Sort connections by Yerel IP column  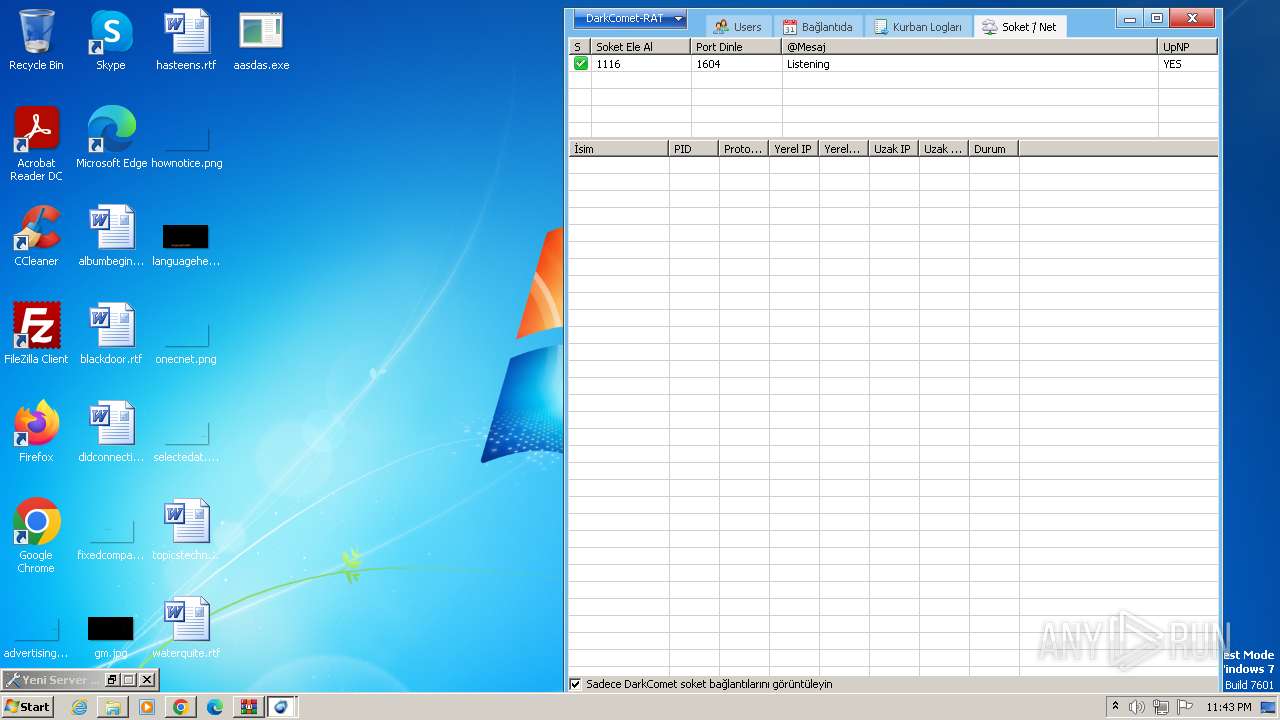[x=794, y=149]
